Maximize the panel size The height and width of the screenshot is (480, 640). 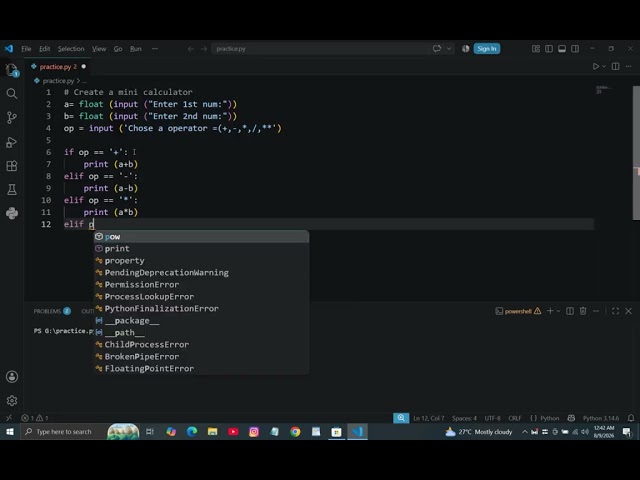615,311
